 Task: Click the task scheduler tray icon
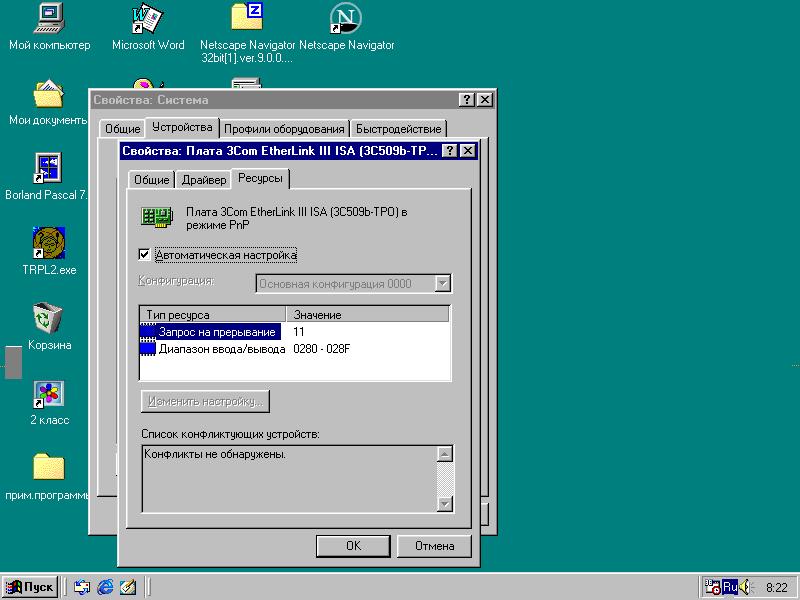coord(712,587)
